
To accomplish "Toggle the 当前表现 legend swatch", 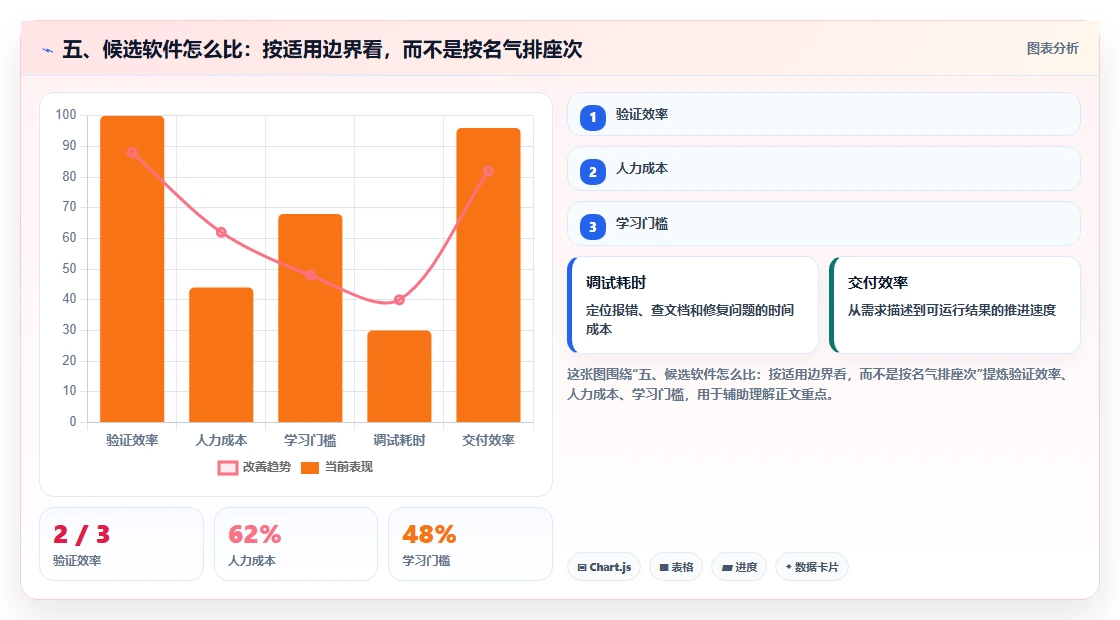I will (309, 468).
